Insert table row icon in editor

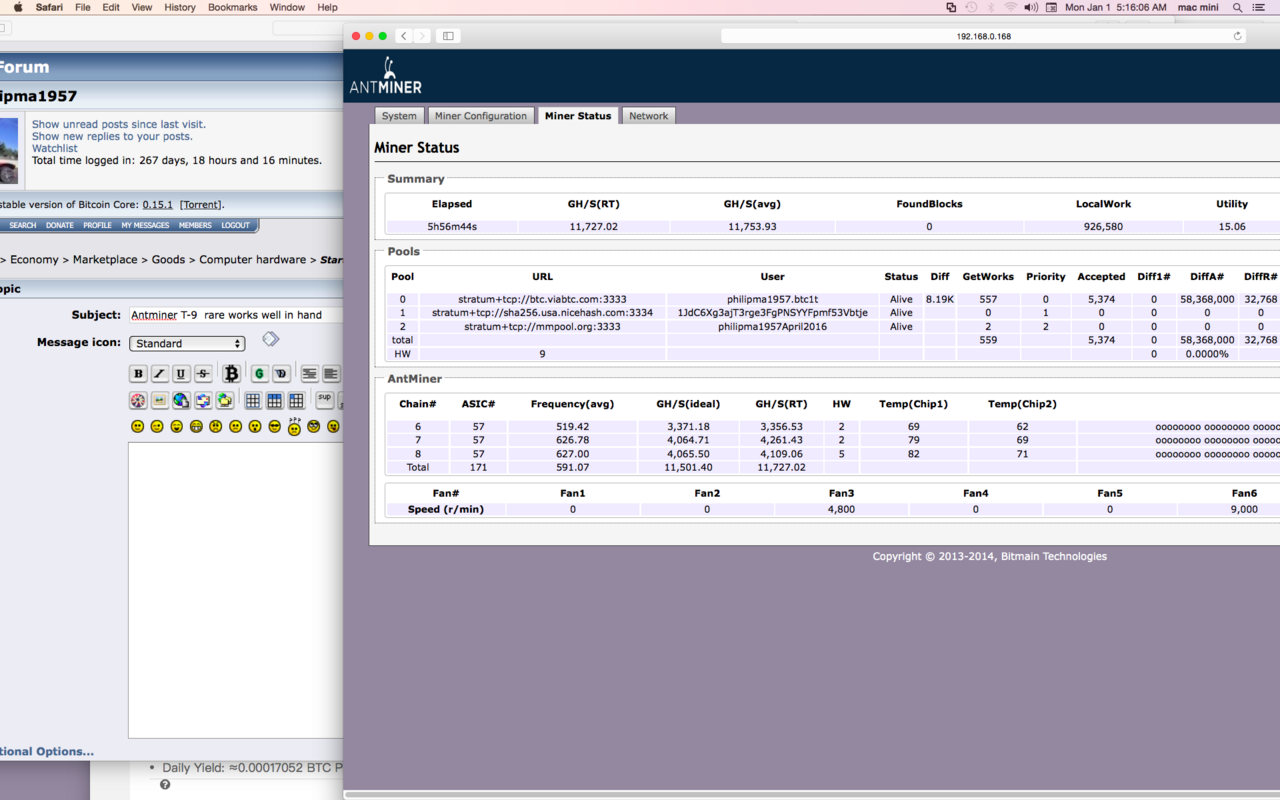pos(274,400)
